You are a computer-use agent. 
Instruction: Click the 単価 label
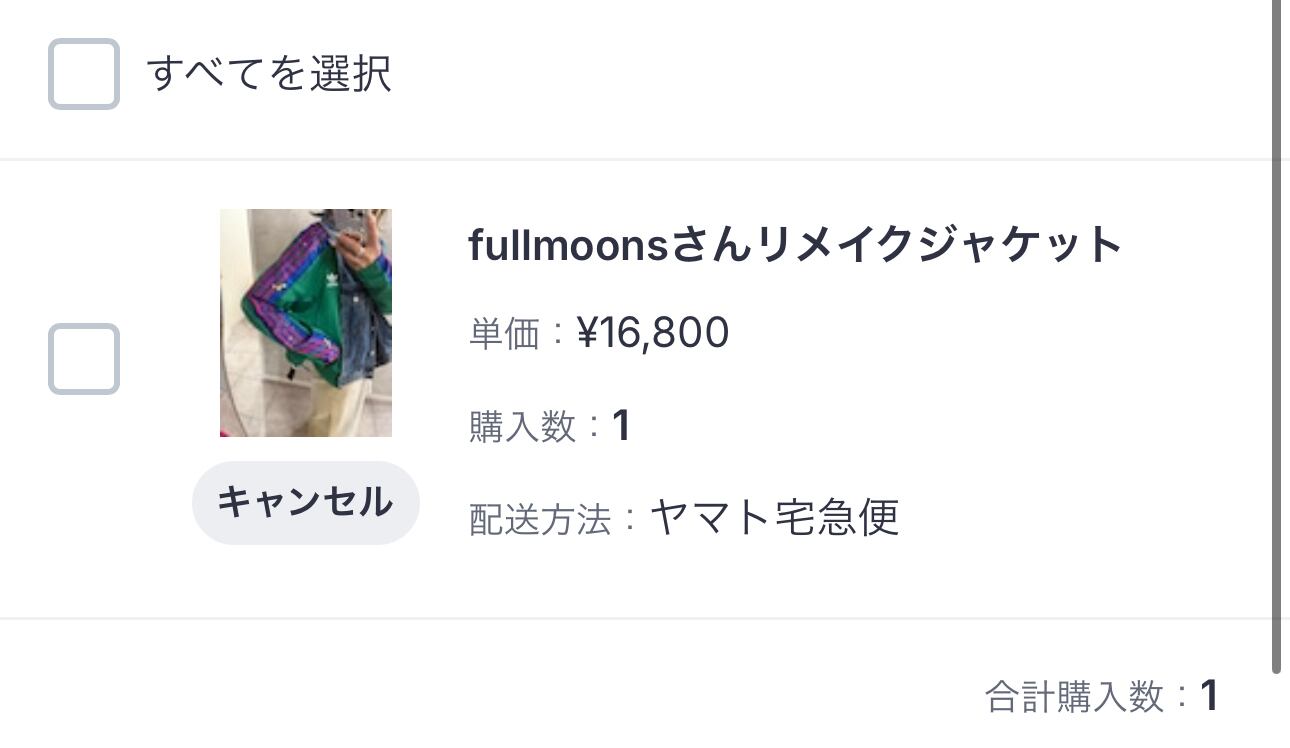(x=504, y=334)
